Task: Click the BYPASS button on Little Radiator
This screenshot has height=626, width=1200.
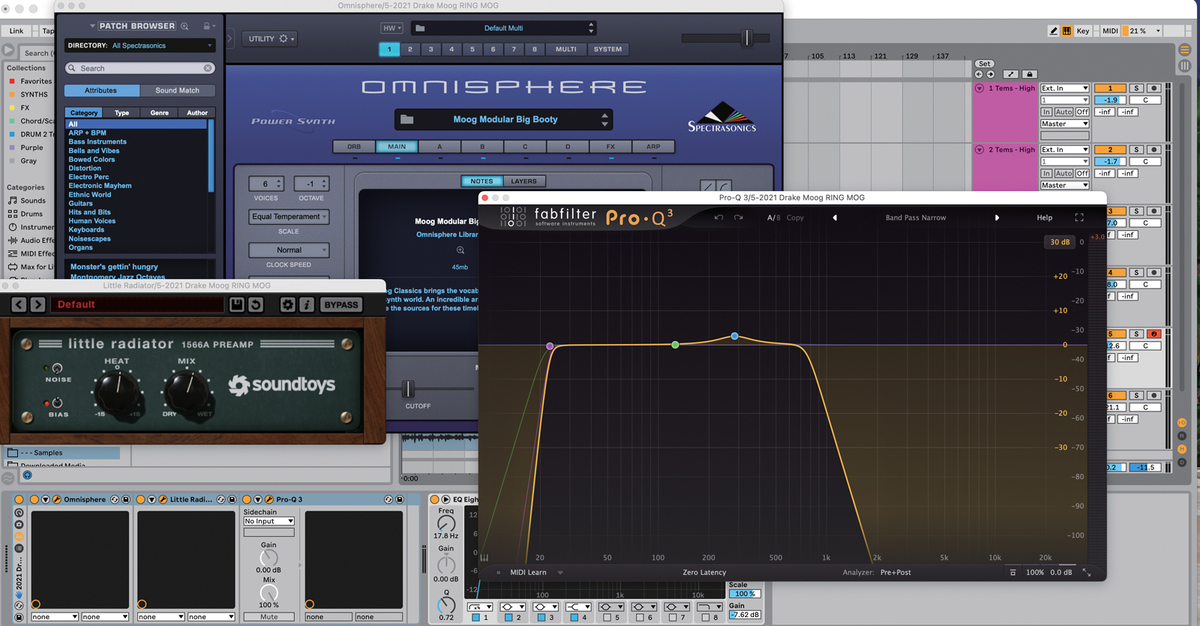Action: (340, 305)
